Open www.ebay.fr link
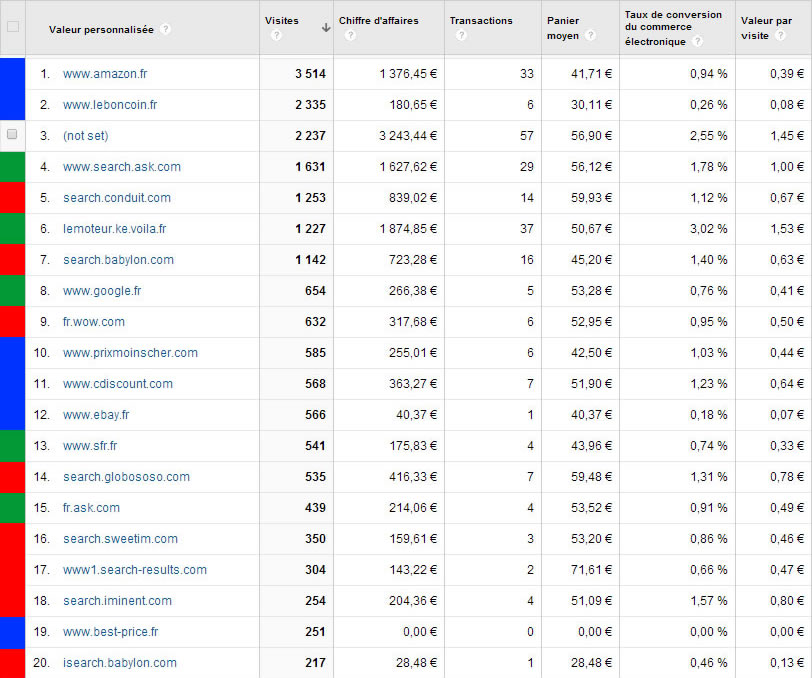The image size is (812, 678). pyautogui.click(x=96, y=415)
